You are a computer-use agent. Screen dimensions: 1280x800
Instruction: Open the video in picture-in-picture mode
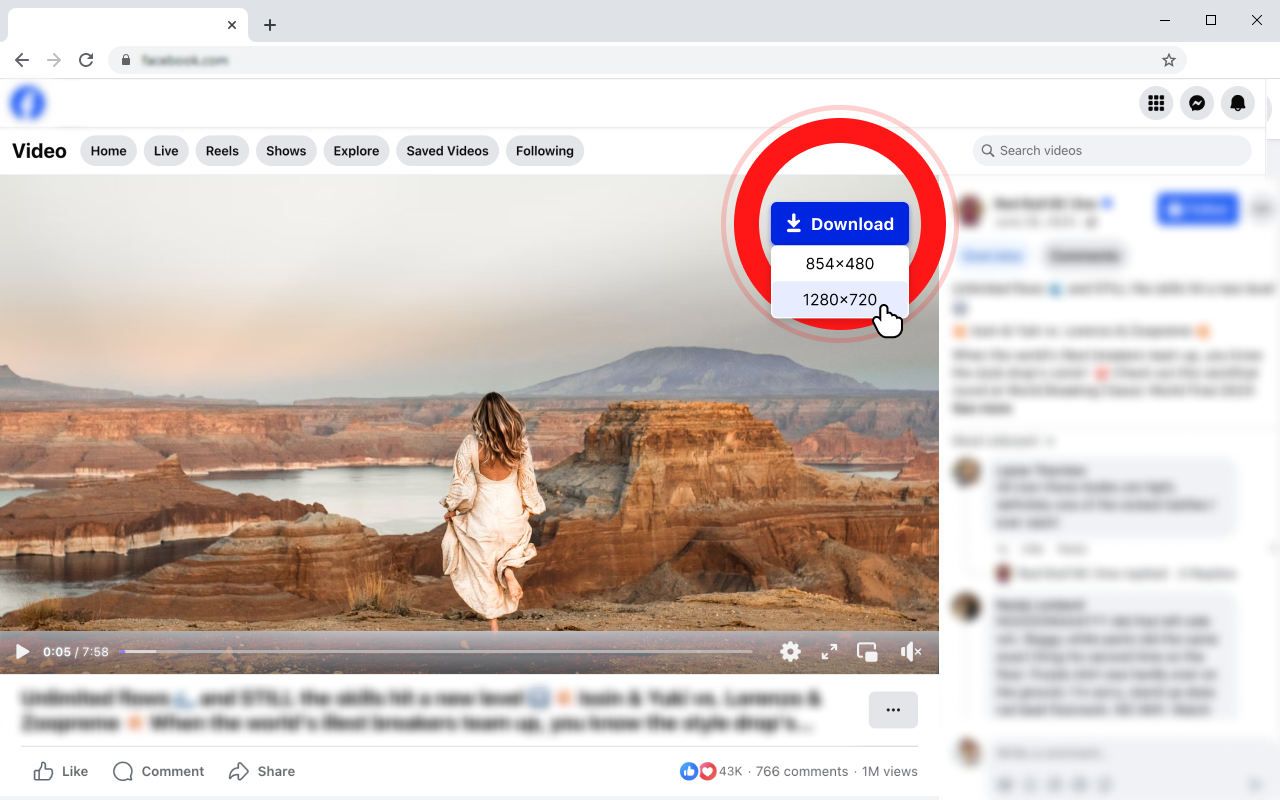point(867,651)
